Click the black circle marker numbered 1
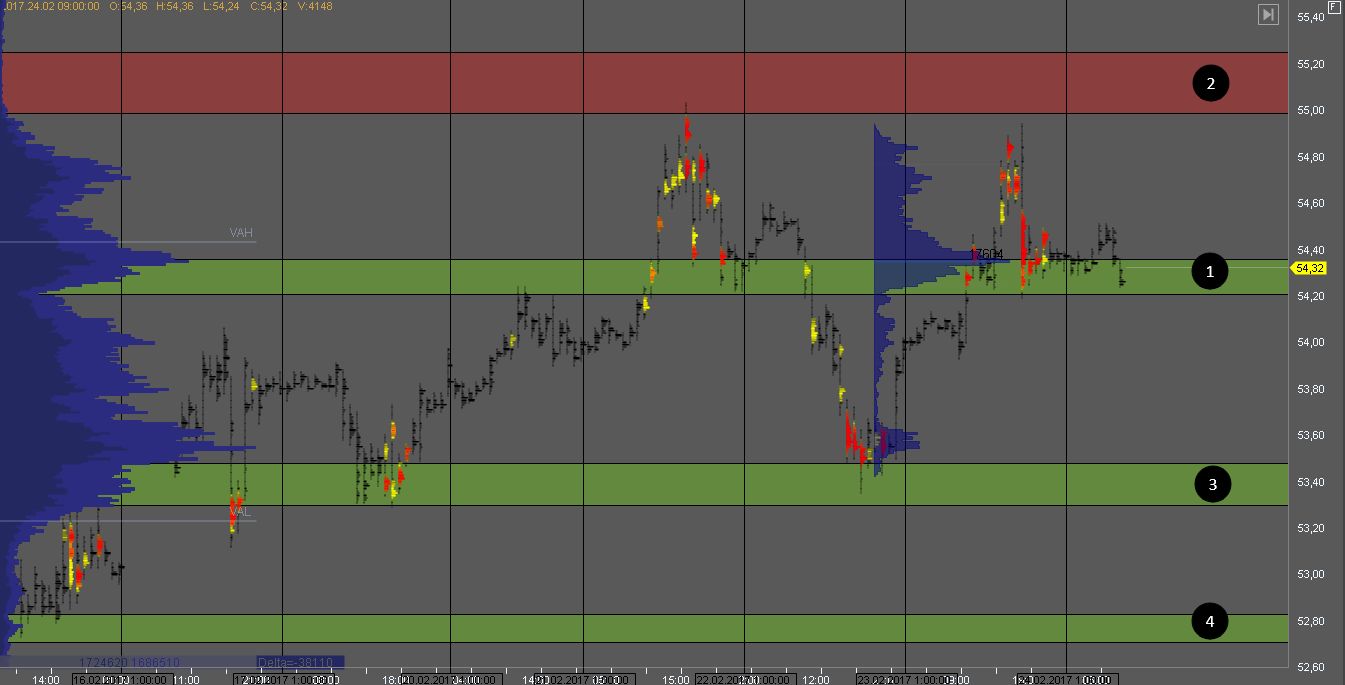Viewport: 1345px width, 685px height. pos(1210,271)
